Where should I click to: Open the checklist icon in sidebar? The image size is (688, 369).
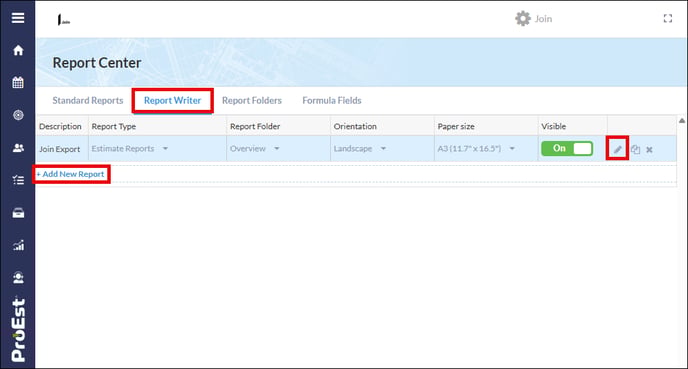[18, 180]
